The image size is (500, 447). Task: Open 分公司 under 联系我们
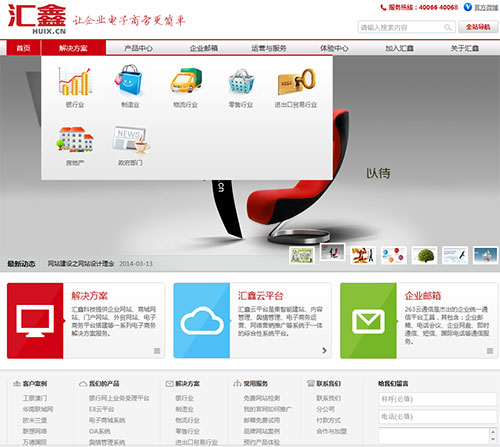click(x=325, y=409)
